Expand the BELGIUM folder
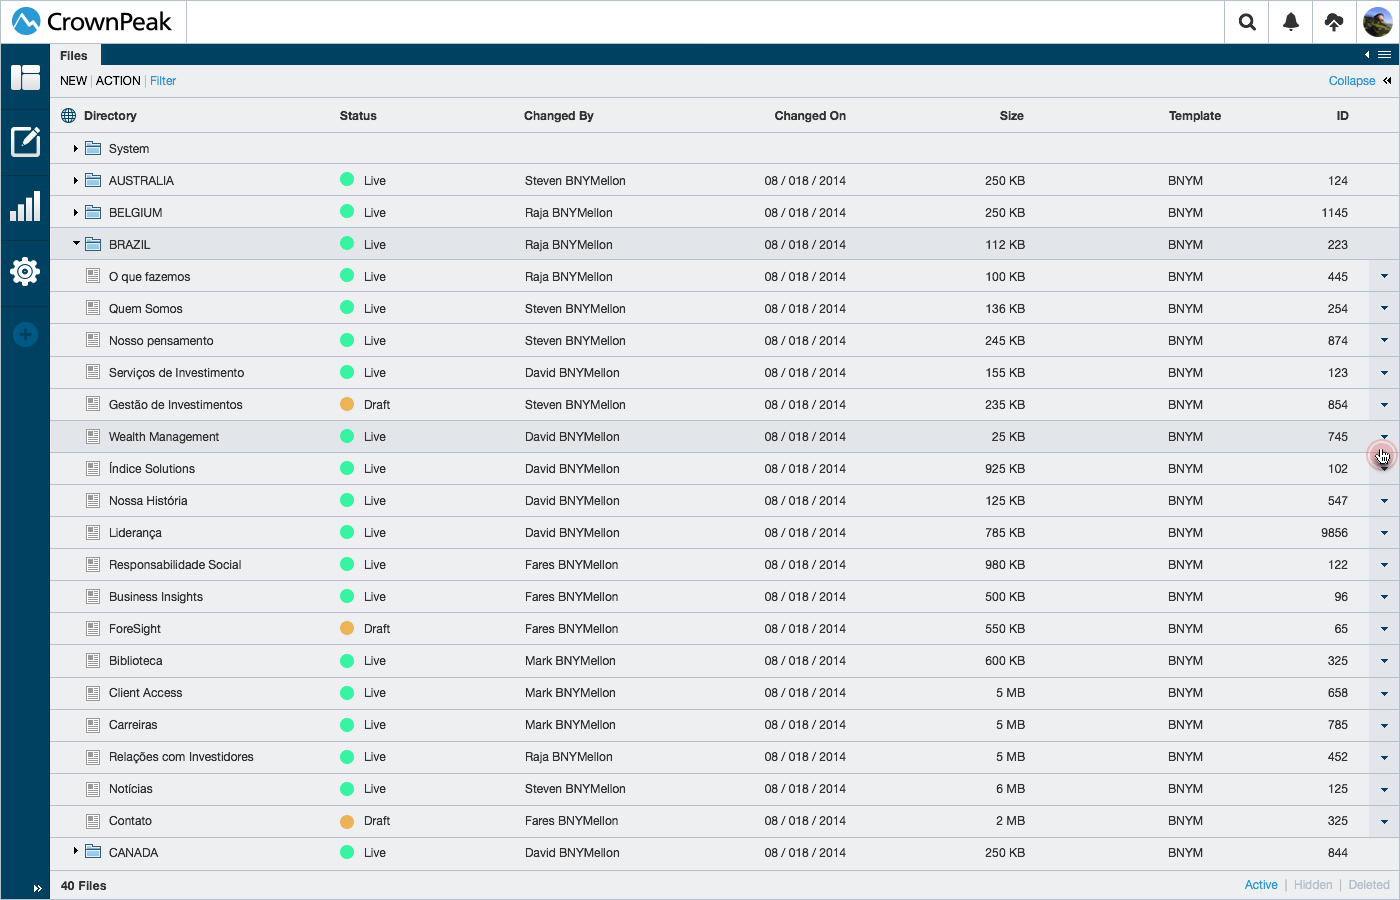1400x900 pixels. click(x=75, y=212)
